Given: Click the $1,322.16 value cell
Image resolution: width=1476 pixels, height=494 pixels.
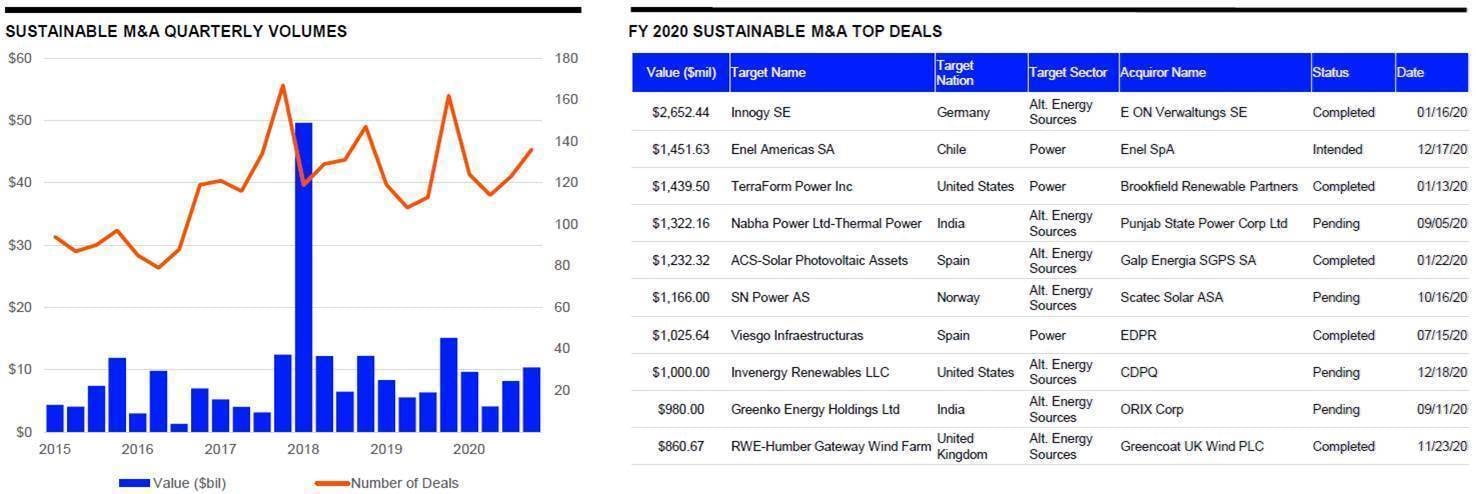Looking at the screenshot, I should click(x=680, y=224).
